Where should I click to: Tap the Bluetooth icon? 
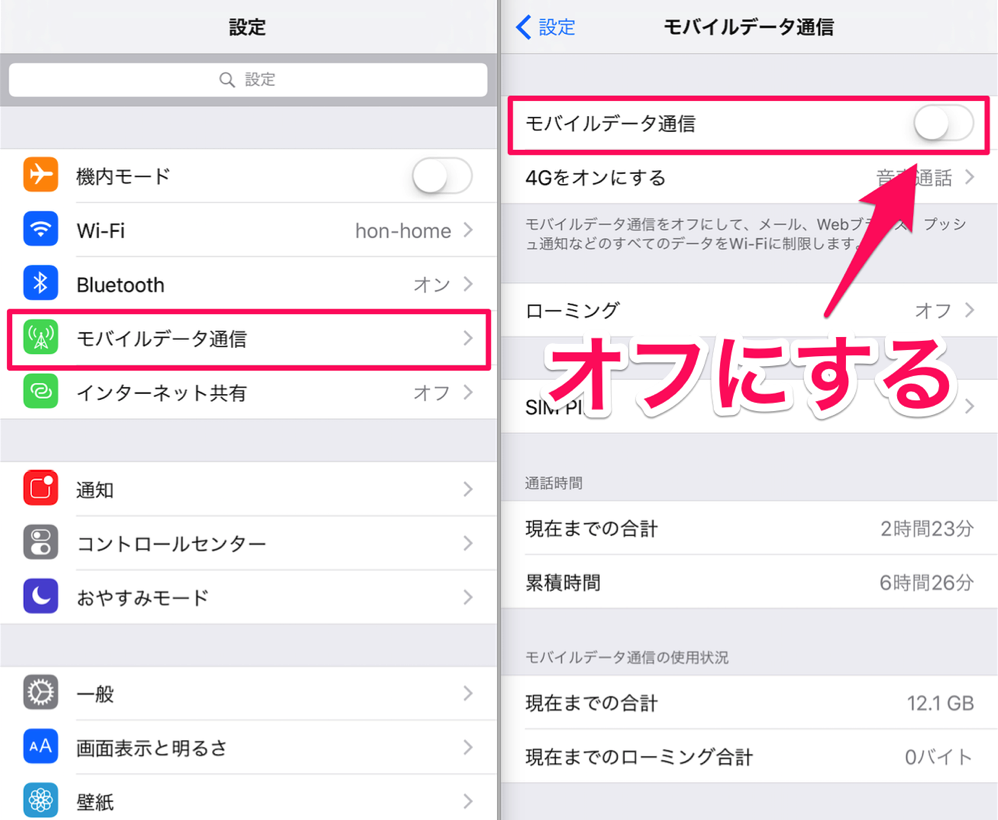click(41, 283)
